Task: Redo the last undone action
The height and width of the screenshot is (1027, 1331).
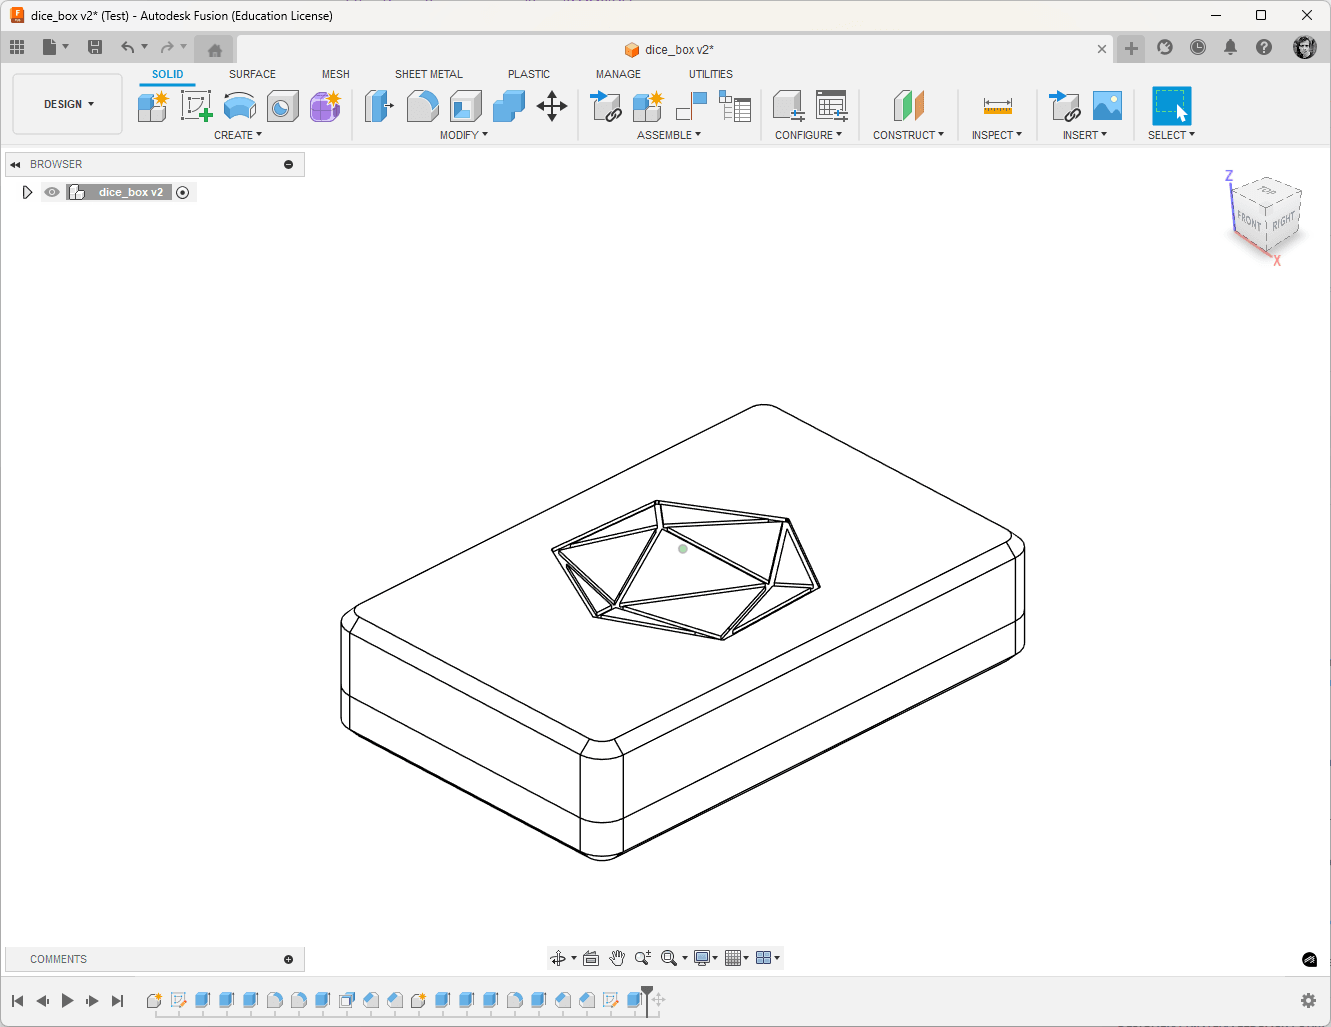Action: tap(167, 47)
